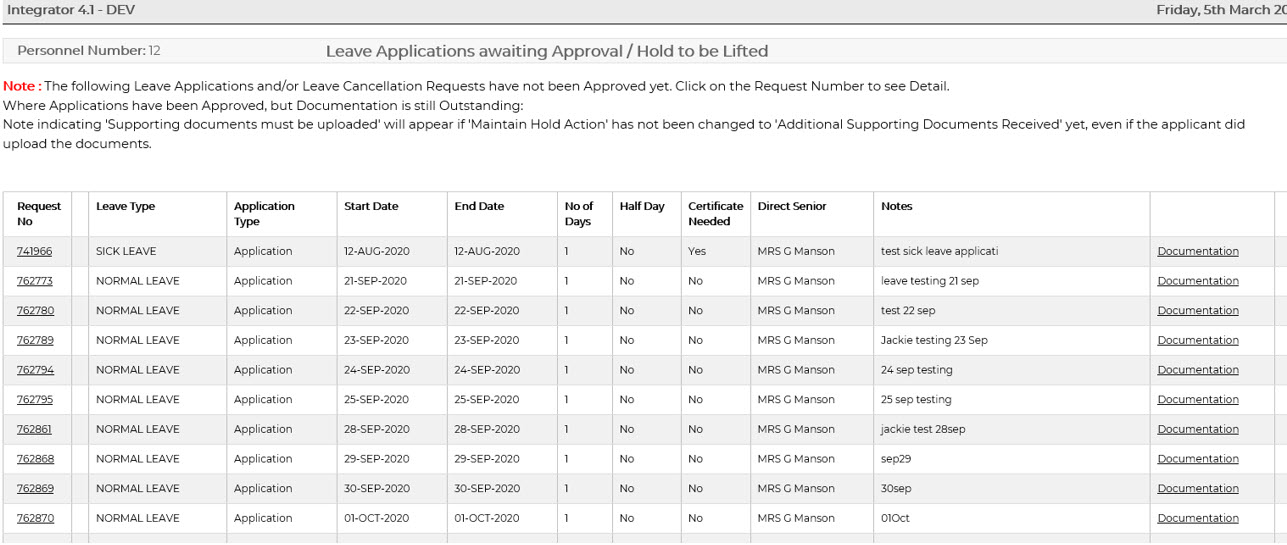The height and width of the screenshot is (545, 1287).
Task: Open leave request 762869
Action: click(35, 489)
